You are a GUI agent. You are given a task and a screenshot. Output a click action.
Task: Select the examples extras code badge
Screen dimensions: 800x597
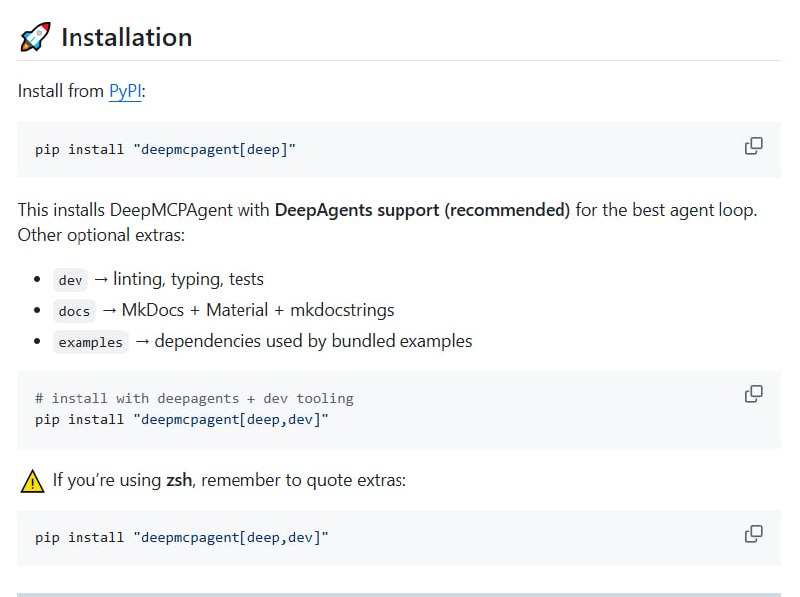89,342
